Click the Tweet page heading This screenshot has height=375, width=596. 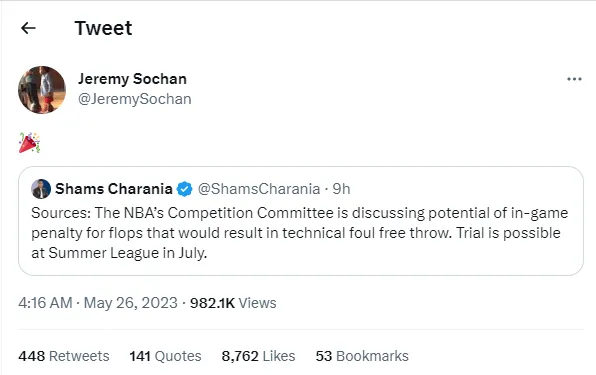103,28
